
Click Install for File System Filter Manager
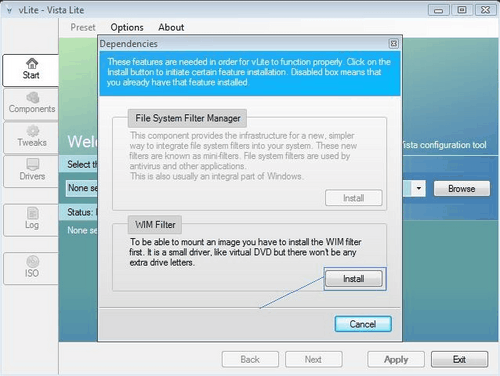tap(354, 198)
